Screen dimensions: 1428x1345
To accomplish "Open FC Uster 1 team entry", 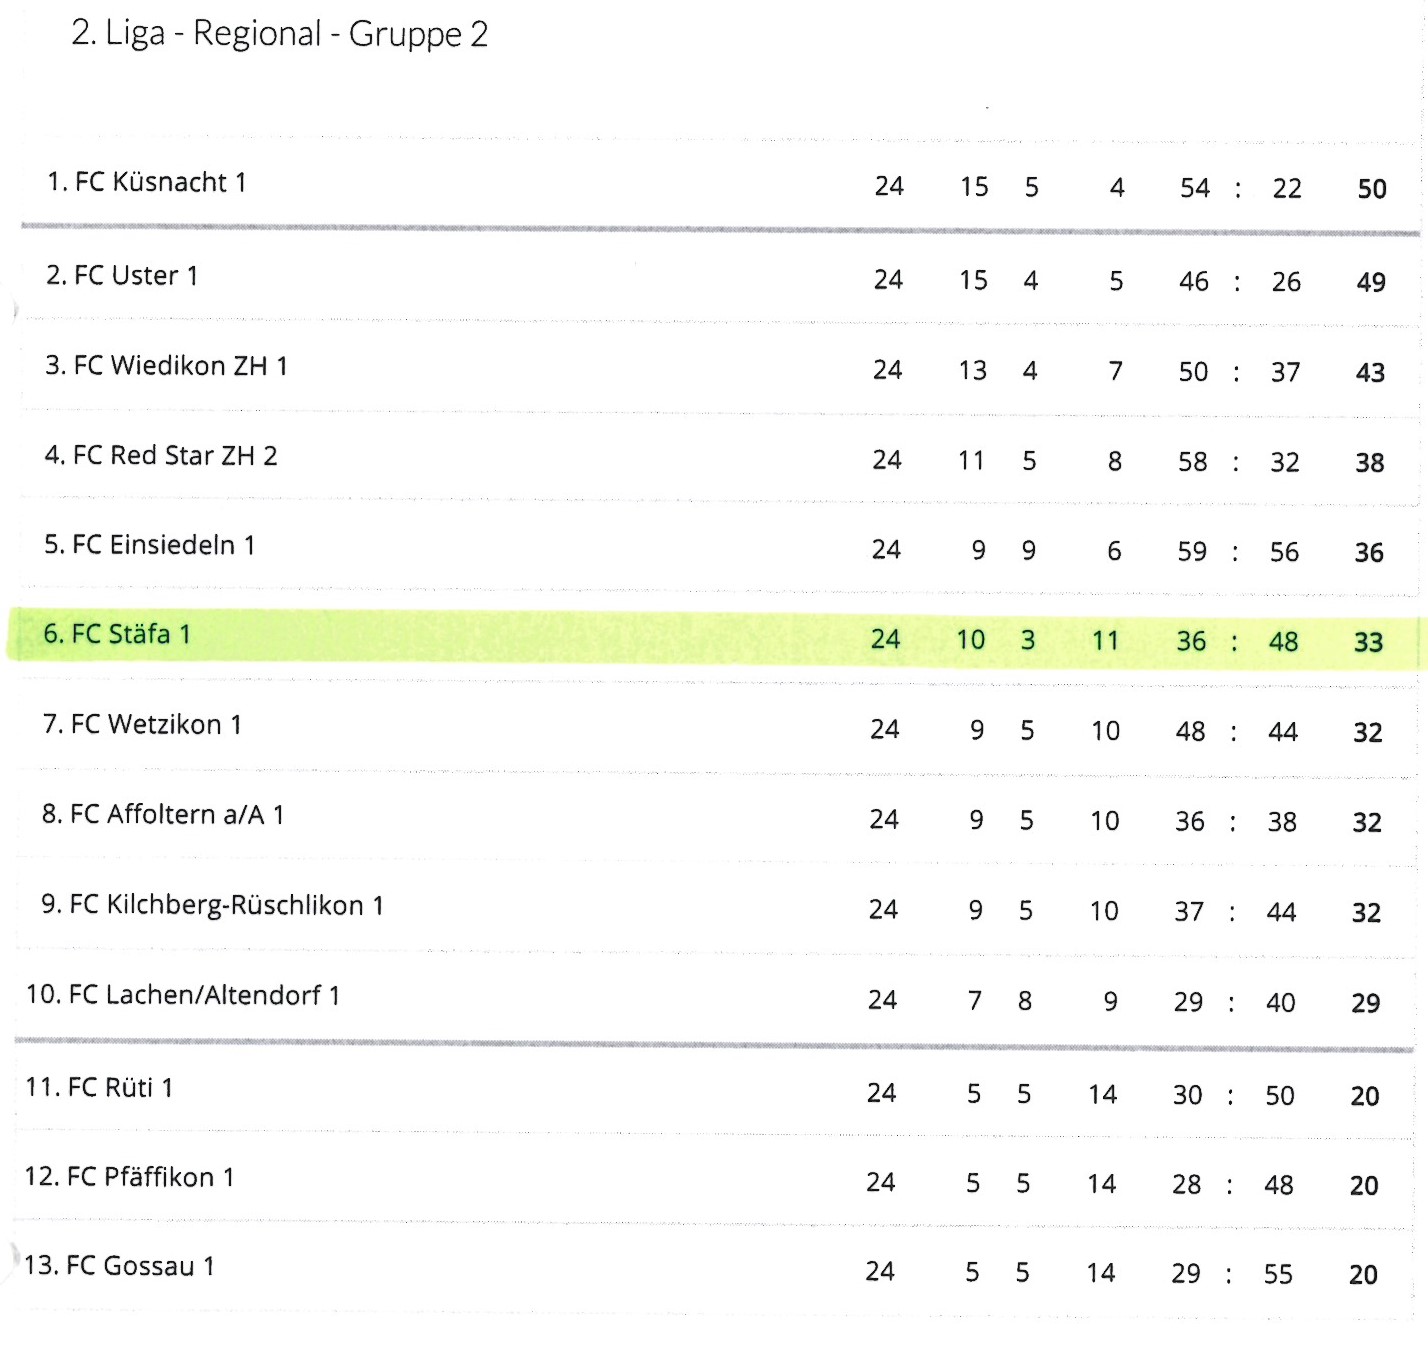I will [x=136, y=275].
